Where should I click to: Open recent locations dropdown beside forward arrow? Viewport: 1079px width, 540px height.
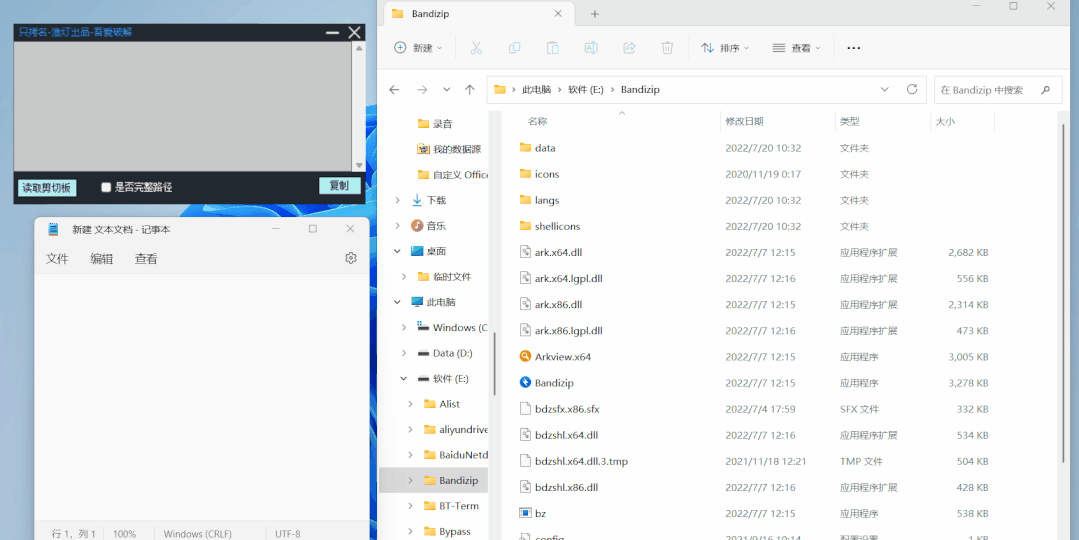pos(447,89)
